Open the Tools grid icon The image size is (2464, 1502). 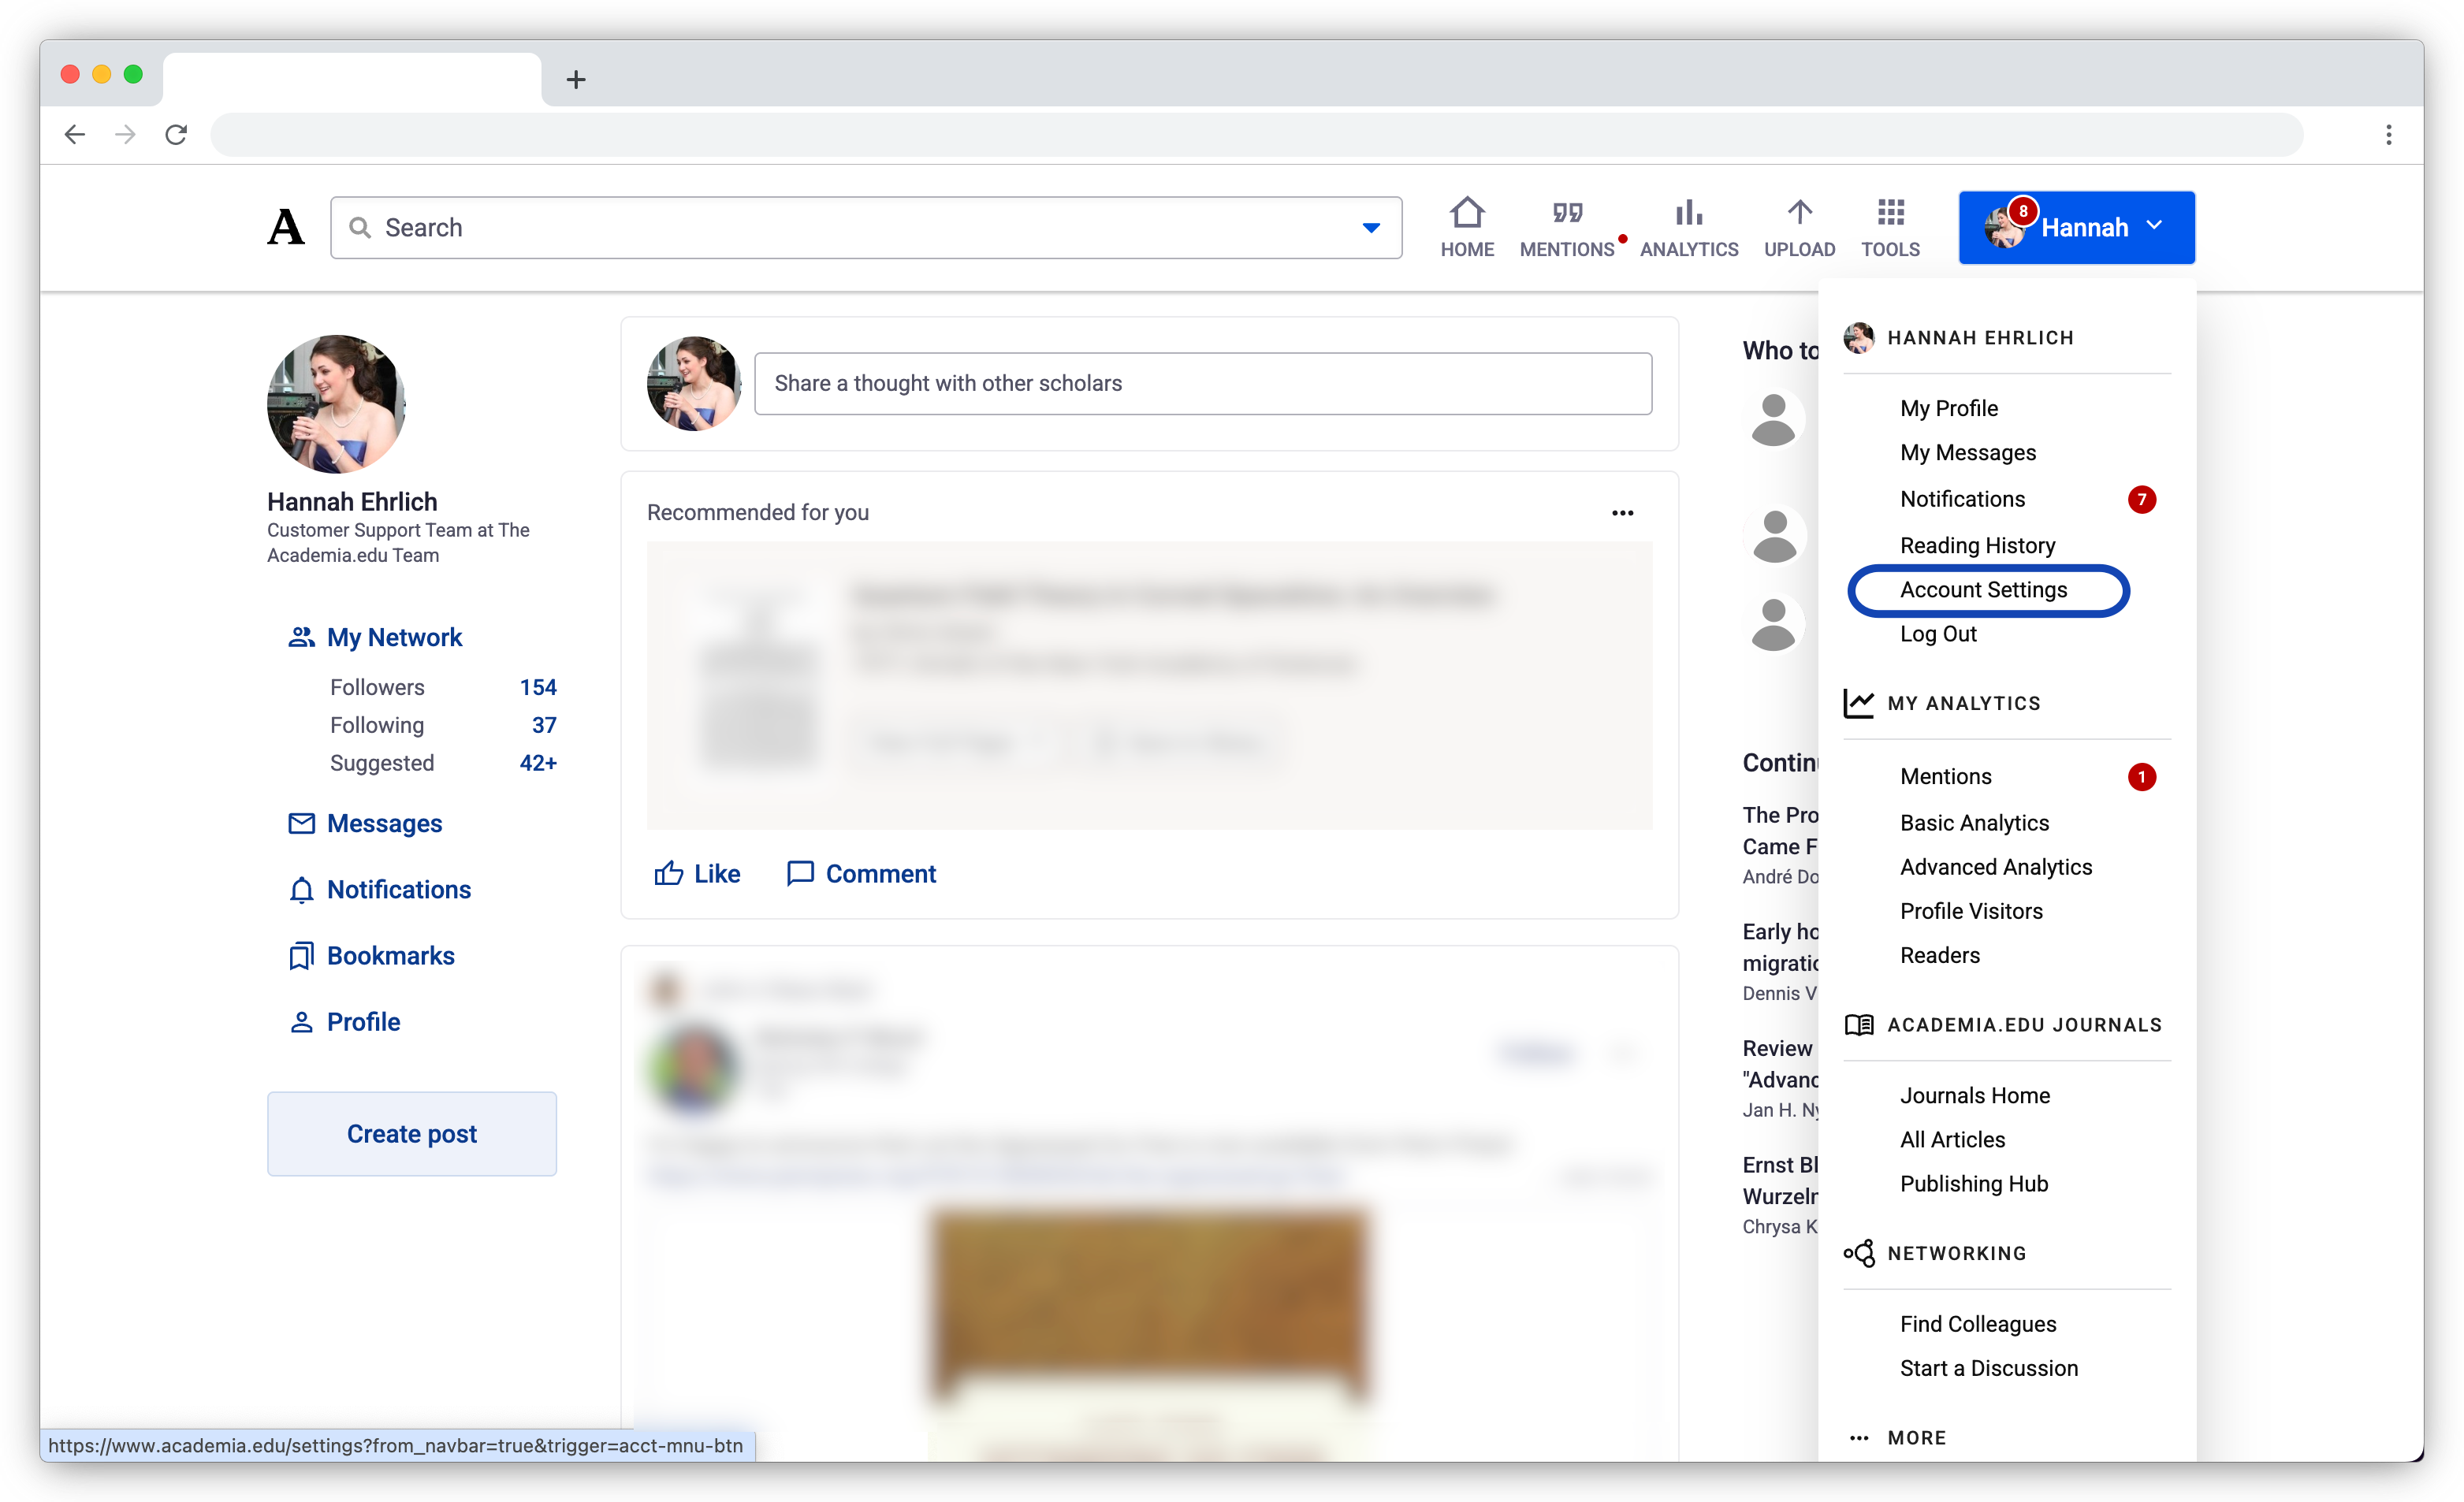coord(1889,213)
